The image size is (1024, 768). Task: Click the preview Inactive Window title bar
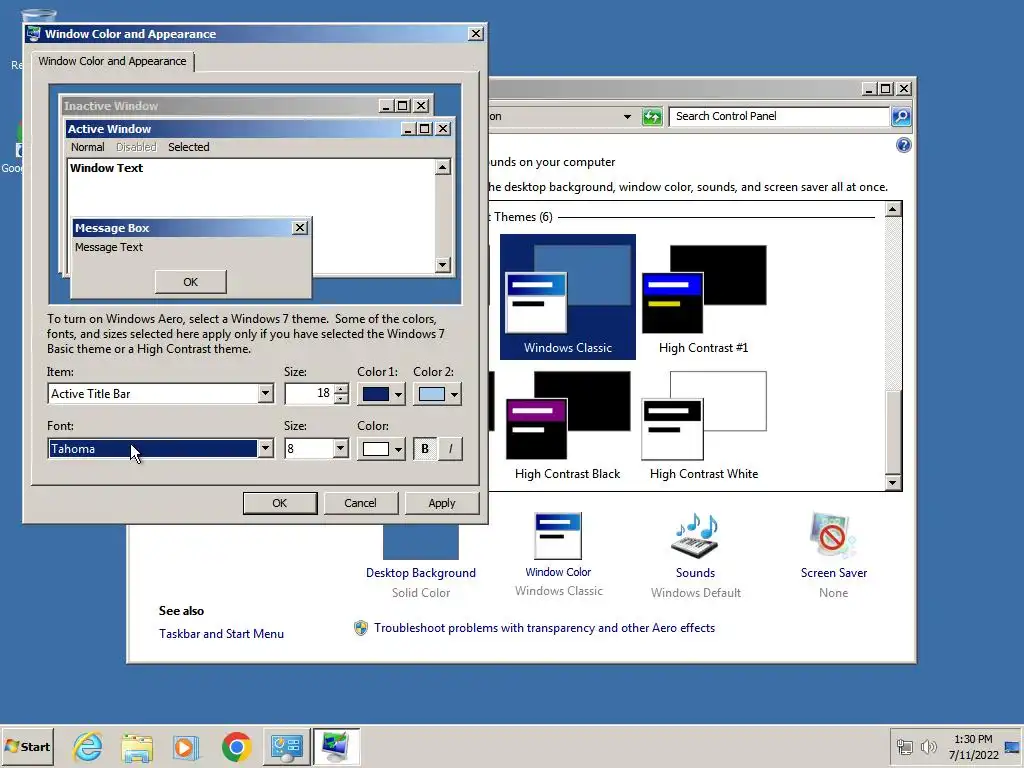[x=219, y=106]
